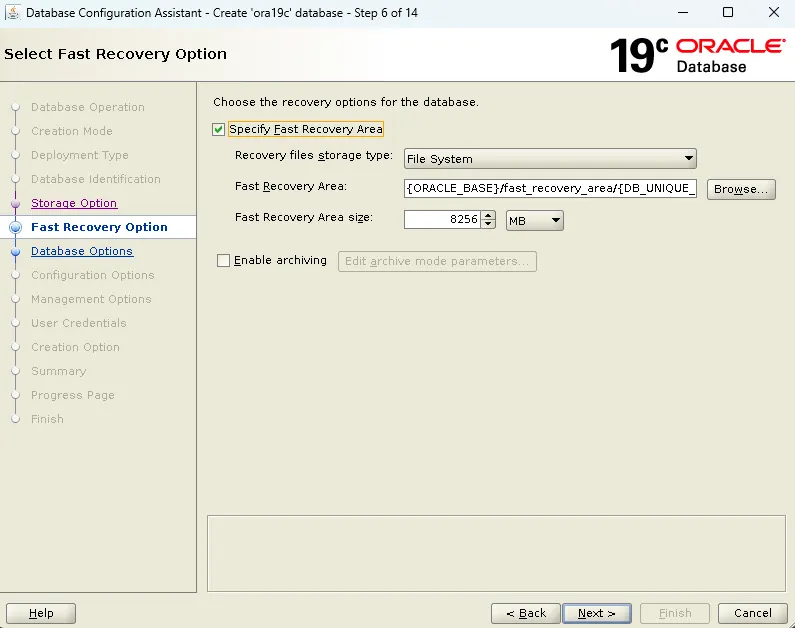Click the Database Options step bullet
Image resolution: width=795 pixels, height=628 pixels.
coord(16,251)
